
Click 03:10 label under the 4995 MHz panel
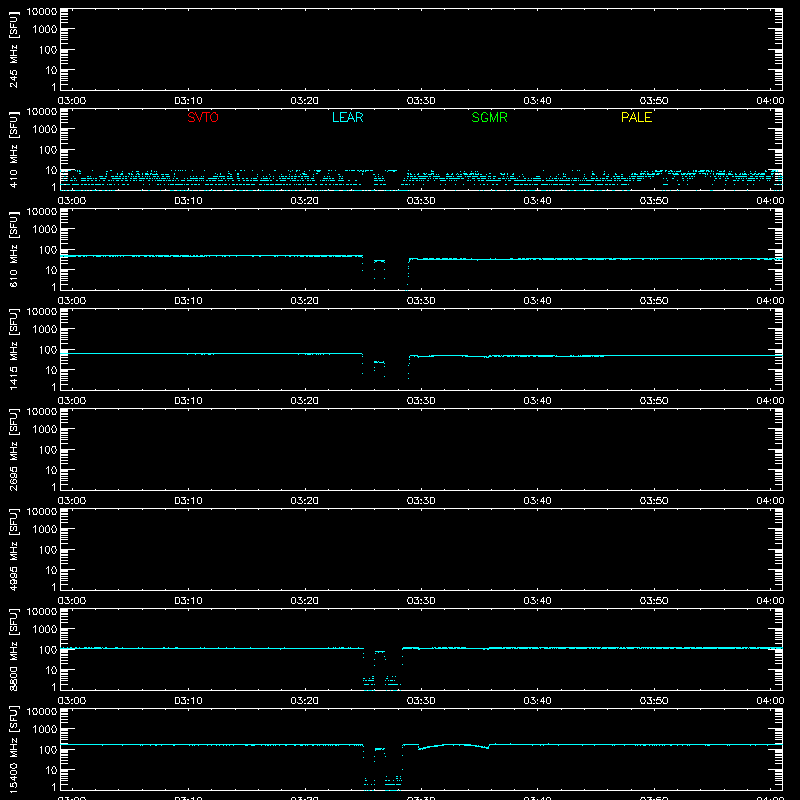click(188, 601)
